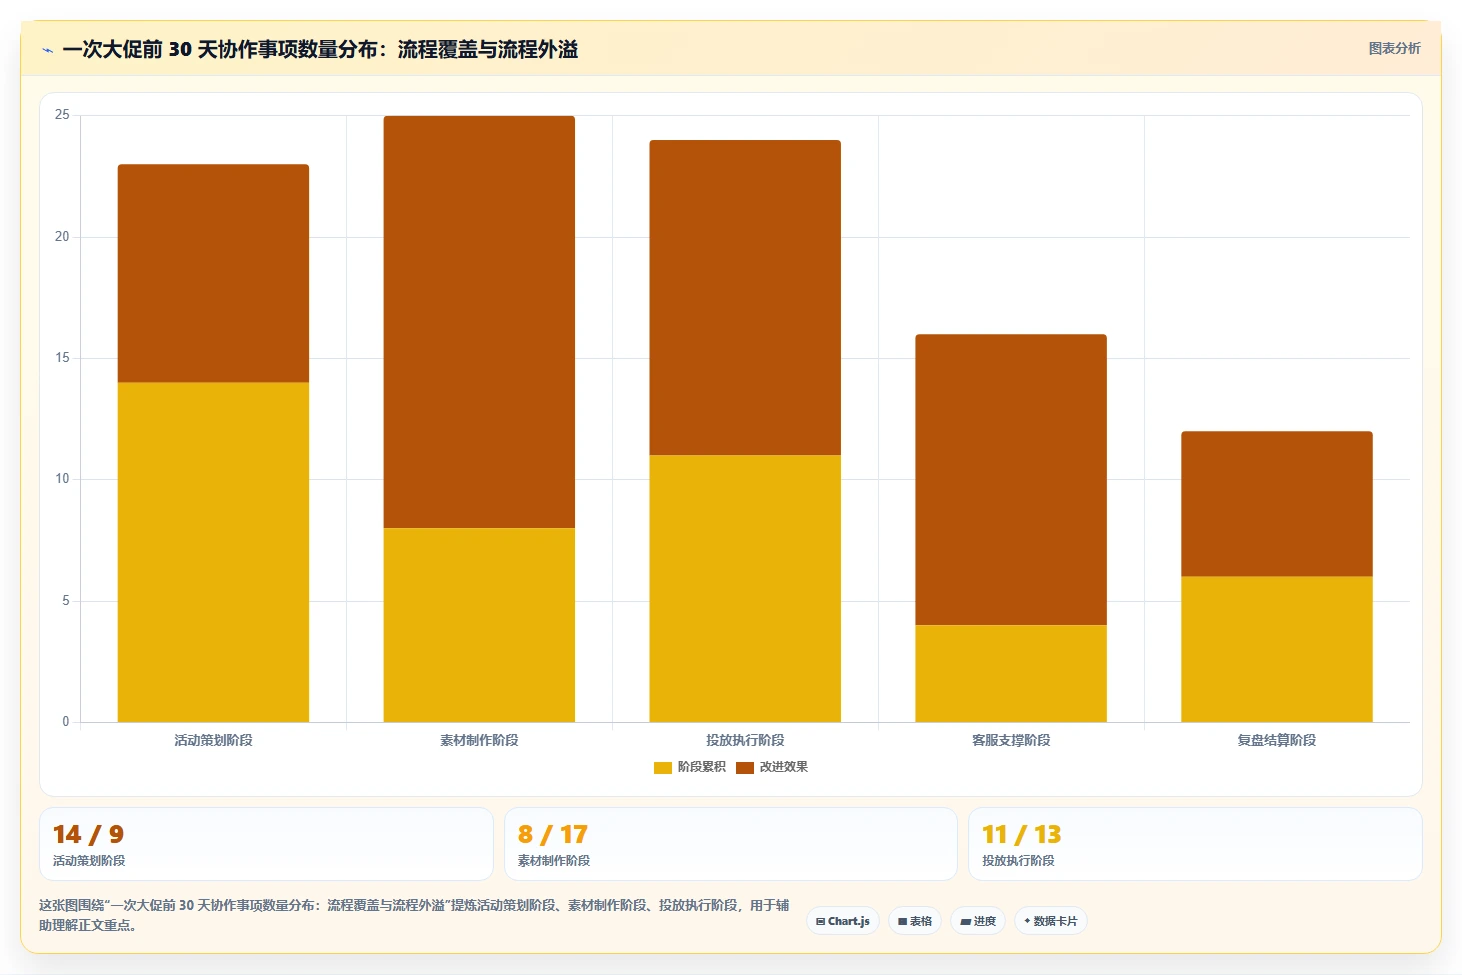1462x975 pixels.
Task: Click the 复盘结算阶段 x-axis label
Action: [1277, 740]
